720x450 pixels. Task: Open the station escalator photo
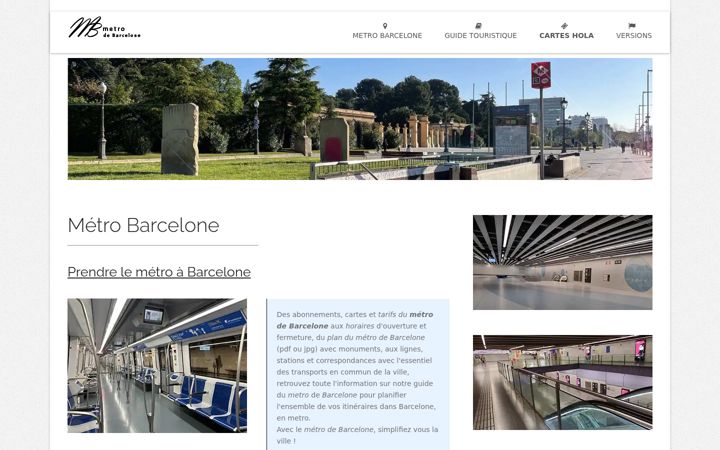pos(562,382)
